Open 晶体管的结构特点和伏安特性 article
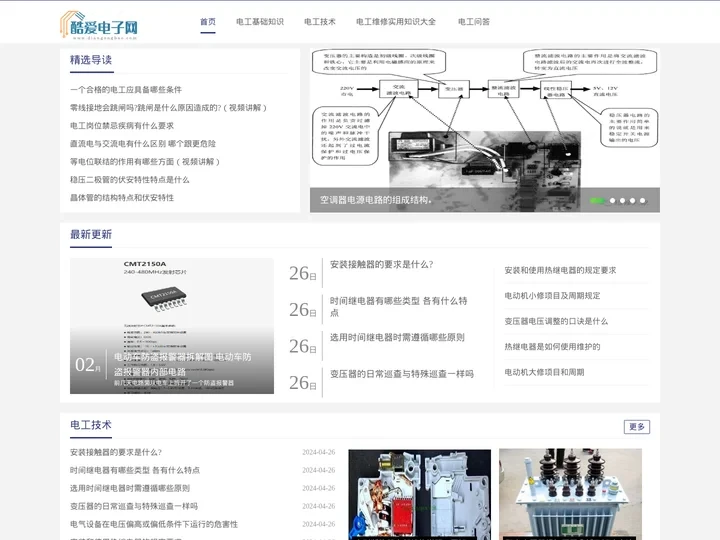Screen dimensions: 720x540 point(122,197)
